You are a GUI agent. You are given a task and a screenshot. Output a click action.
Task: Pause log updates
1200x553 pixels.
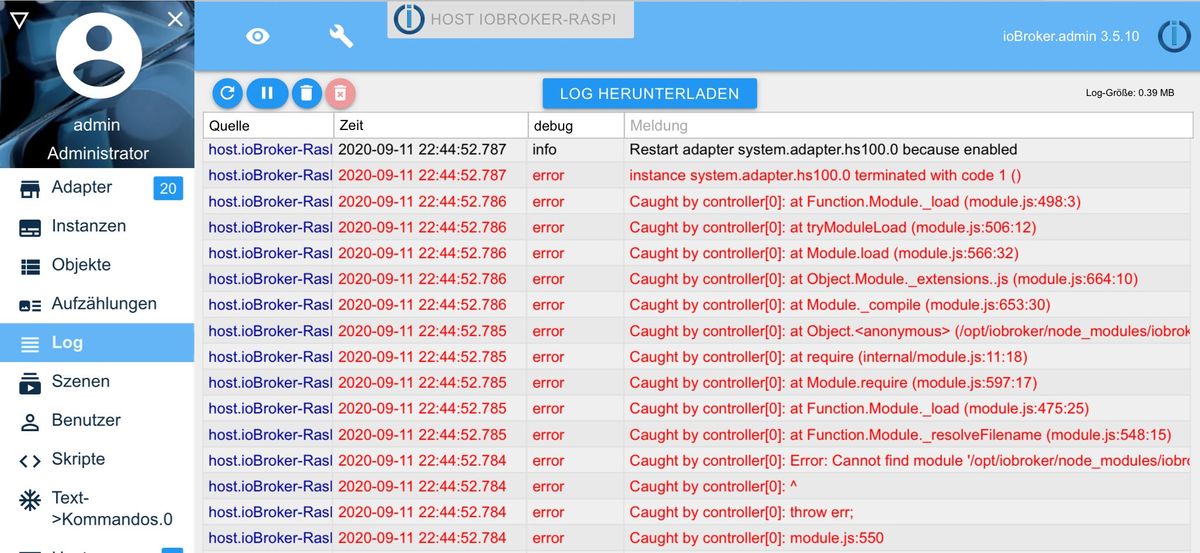pos(267,93)
